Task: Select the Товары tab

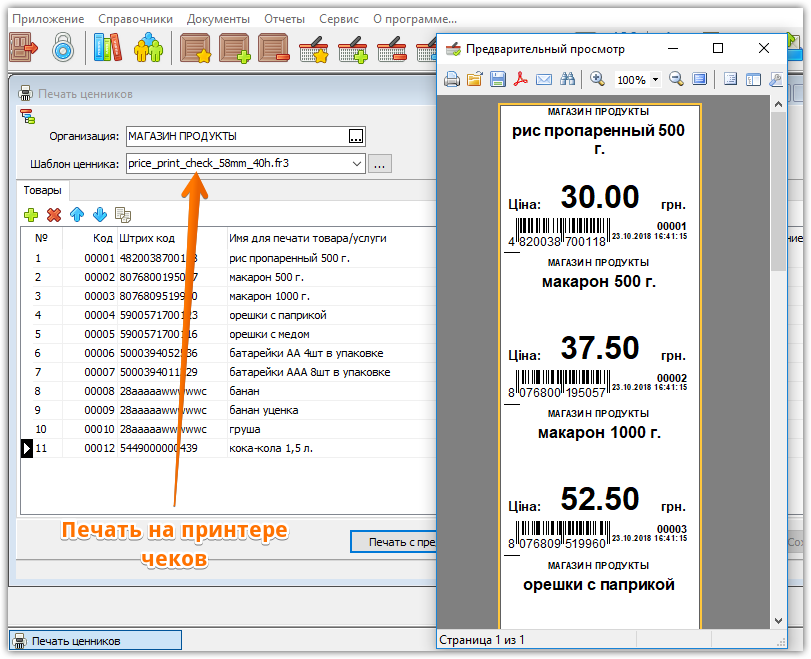Action: point(42,190)
